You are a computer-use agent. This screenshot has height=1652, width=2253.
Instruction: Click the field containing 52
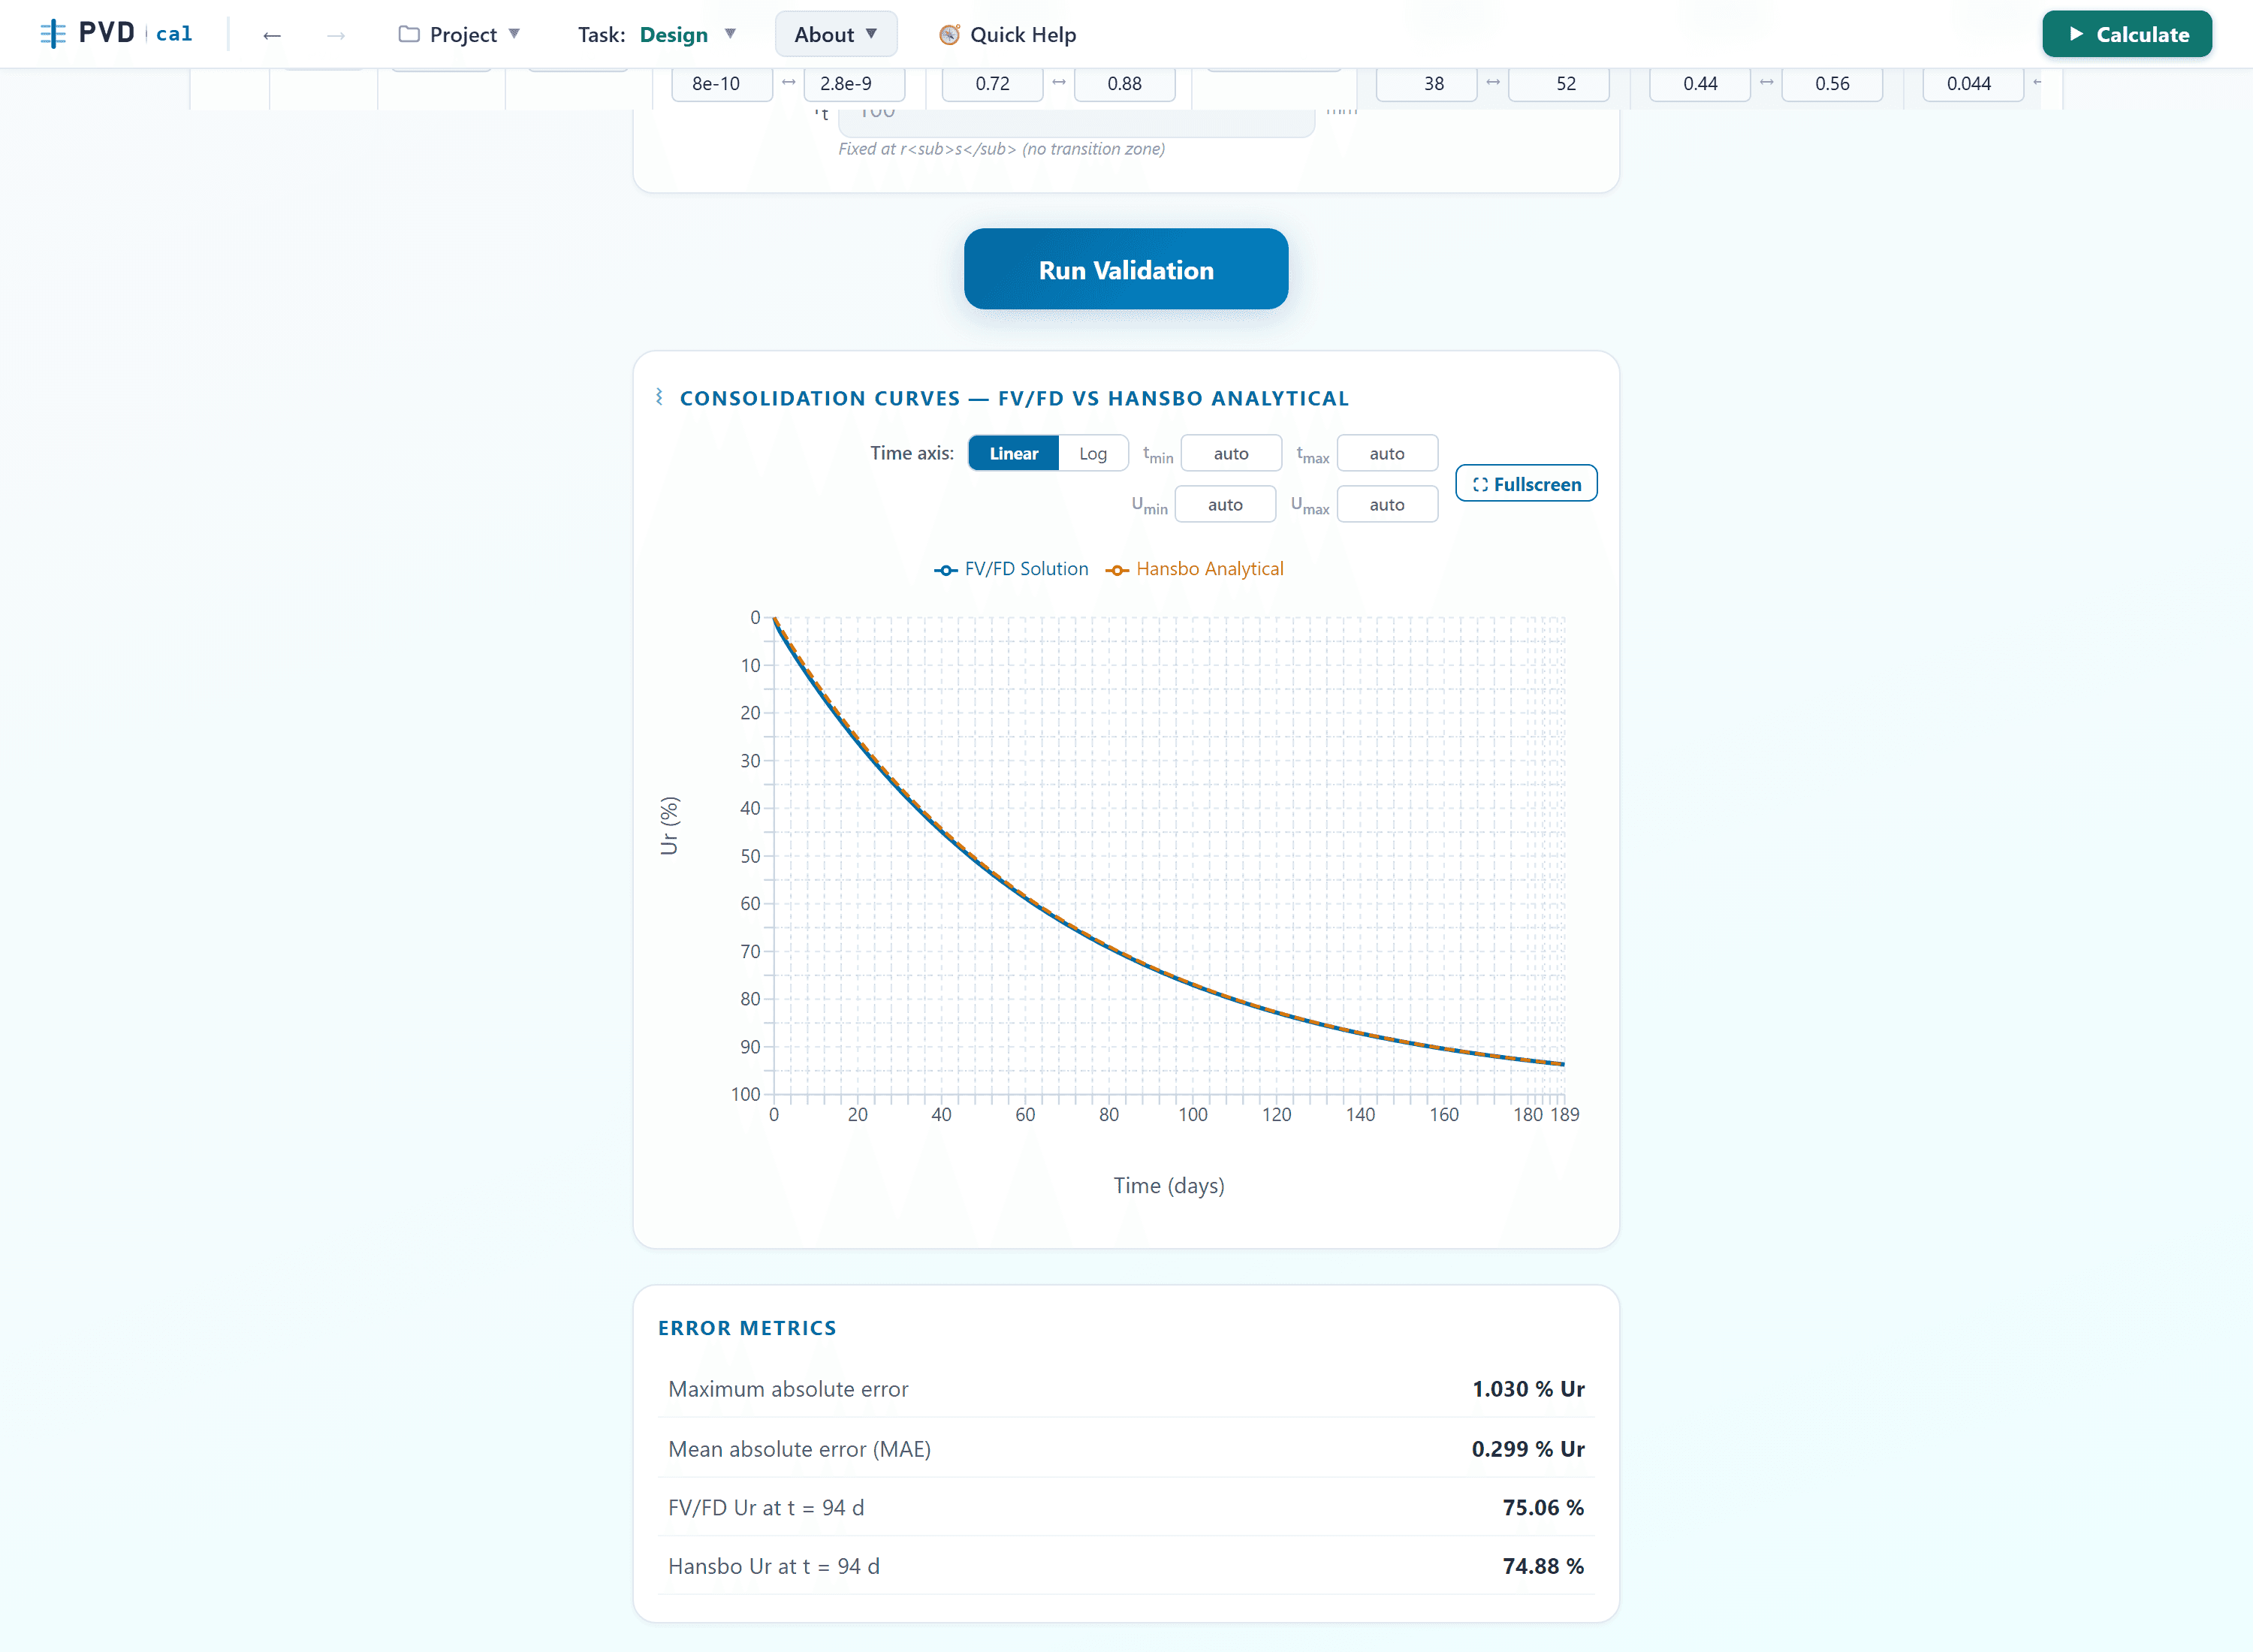(x=1558, y=84)
